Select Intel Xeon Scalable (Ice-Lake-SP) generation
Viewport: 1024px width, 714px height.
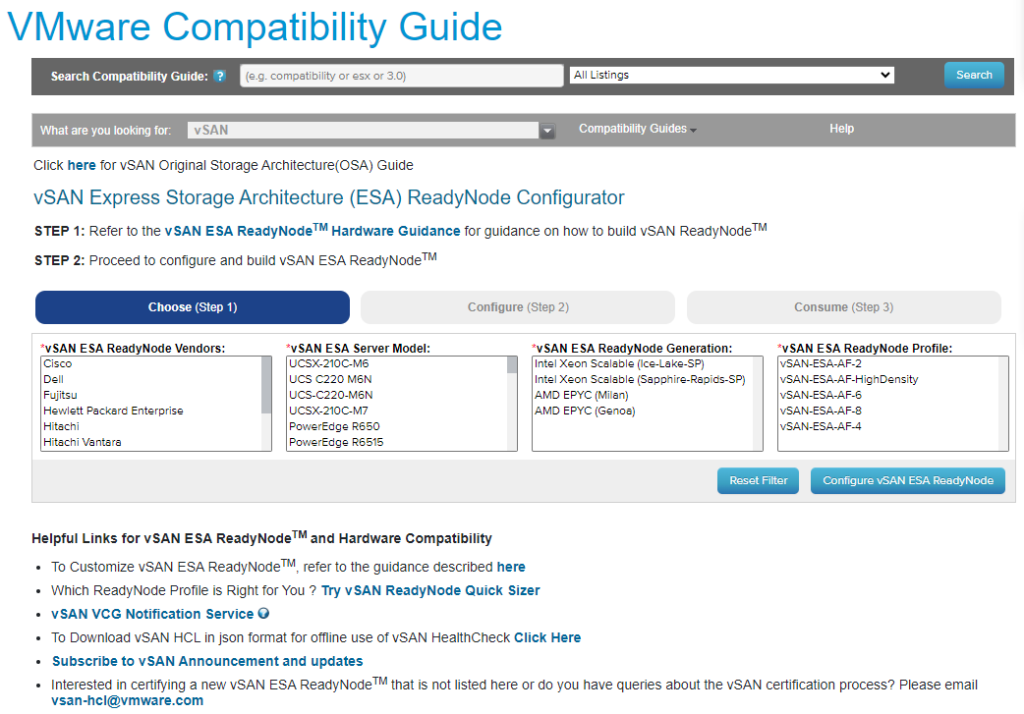643,364
